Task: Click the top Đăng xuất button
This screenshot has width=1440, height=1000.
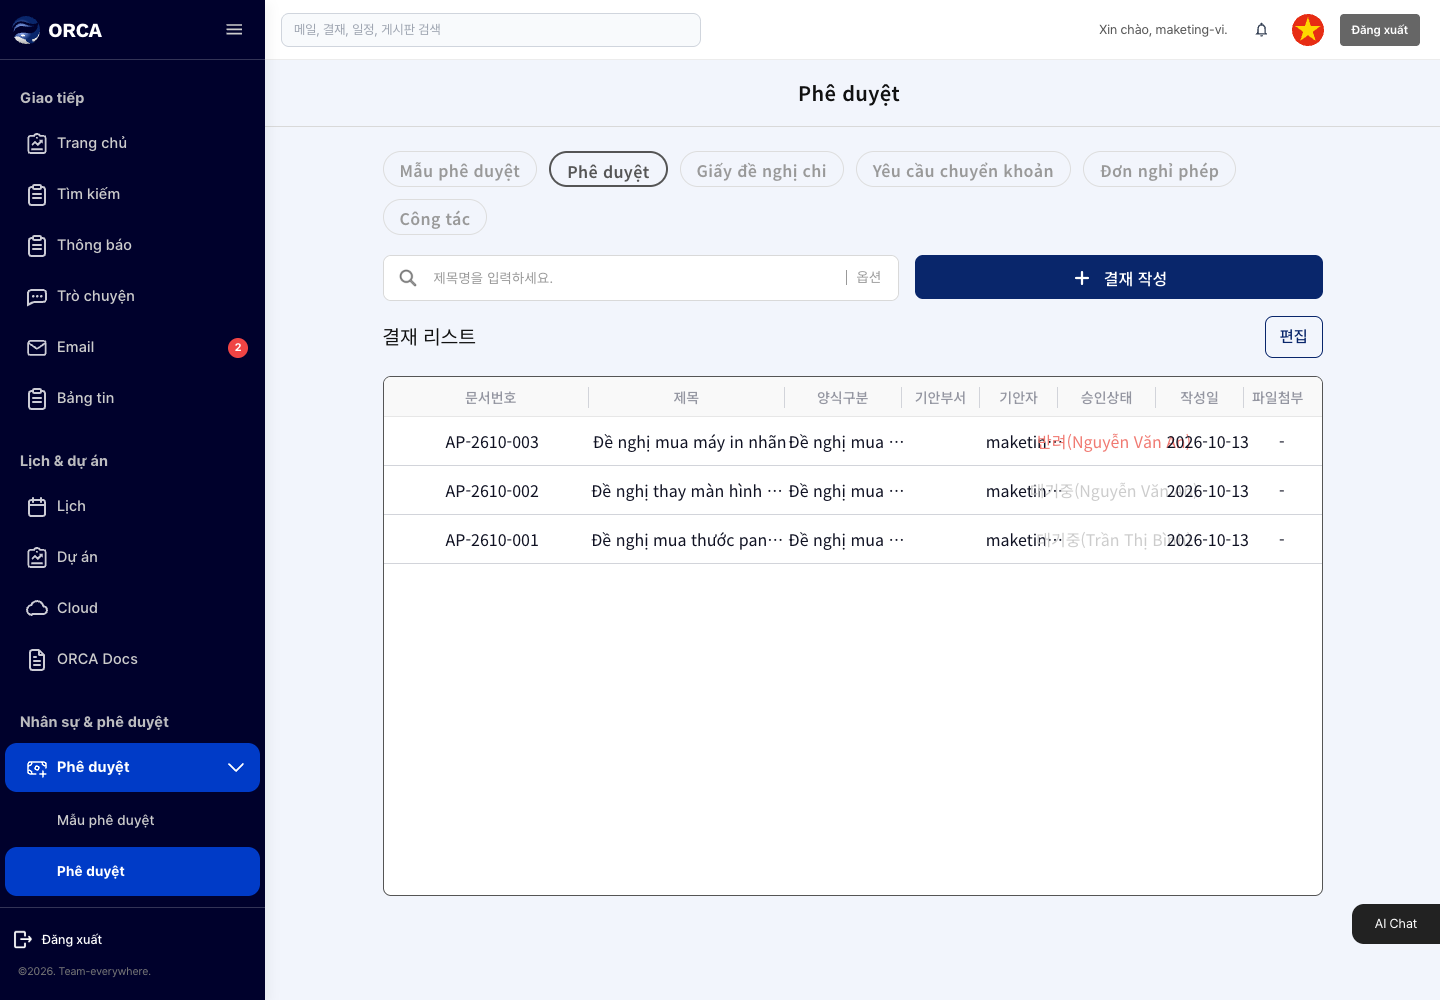Action: tap(1380, 30)
